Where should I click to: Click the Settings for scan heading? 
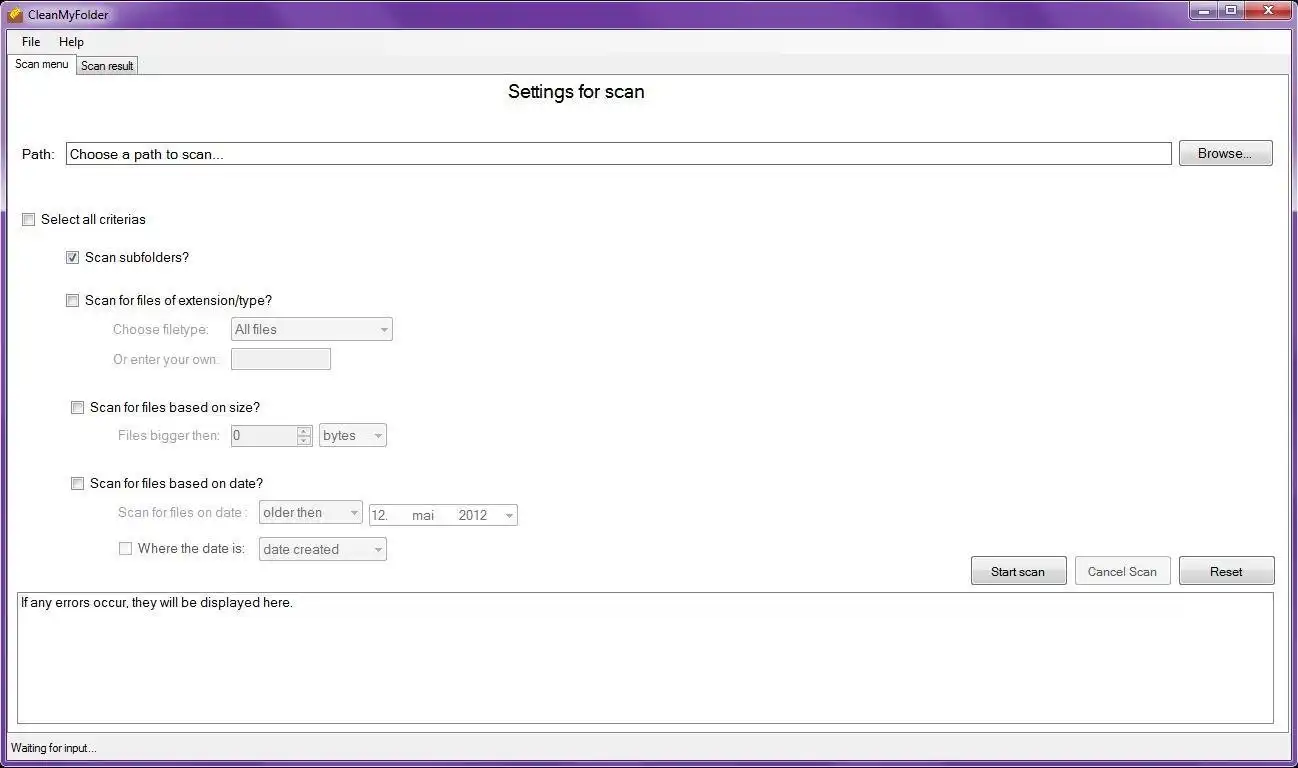click(576, 92)
